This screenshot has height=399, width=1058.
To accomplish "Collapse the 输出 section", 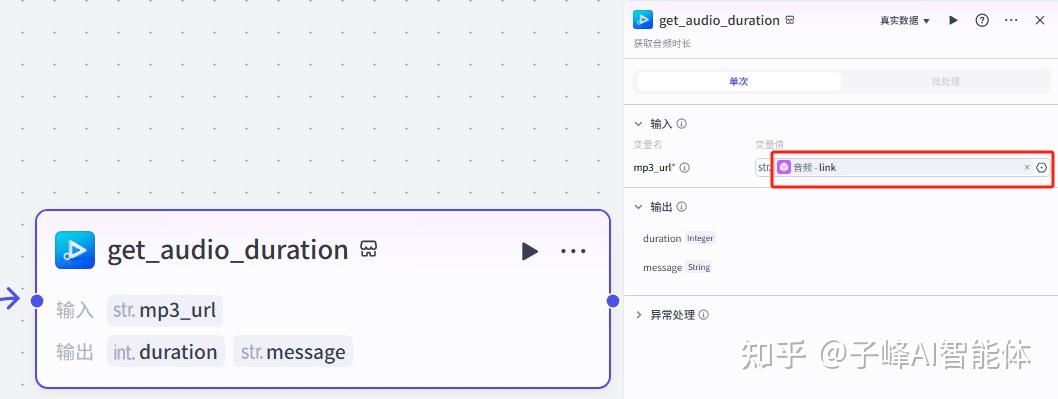I will pyautogui.click(x=638, y=207).
